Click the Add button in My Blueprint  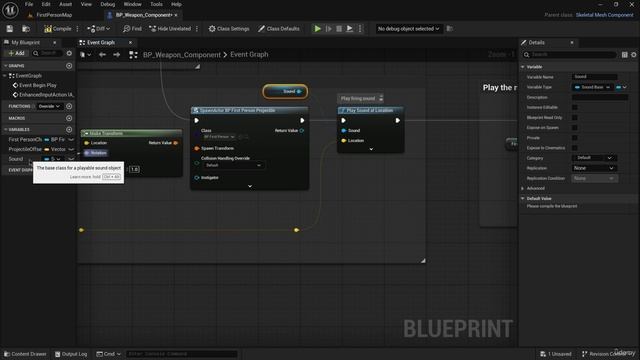pyautogui.click(x=17, y=53)
